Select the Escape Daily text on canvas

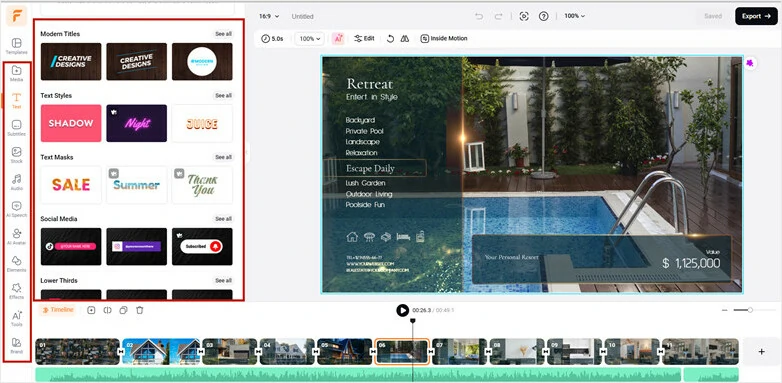point(370,169)
